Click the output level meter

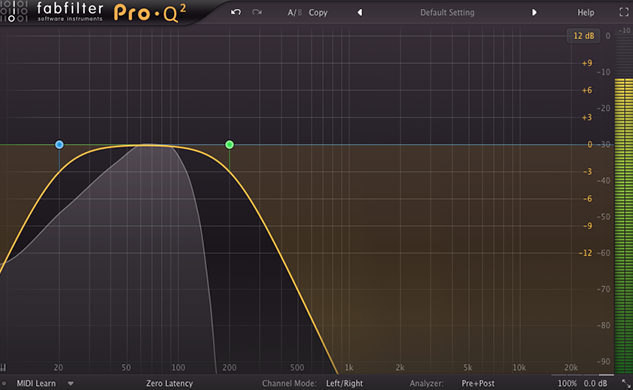623,226
